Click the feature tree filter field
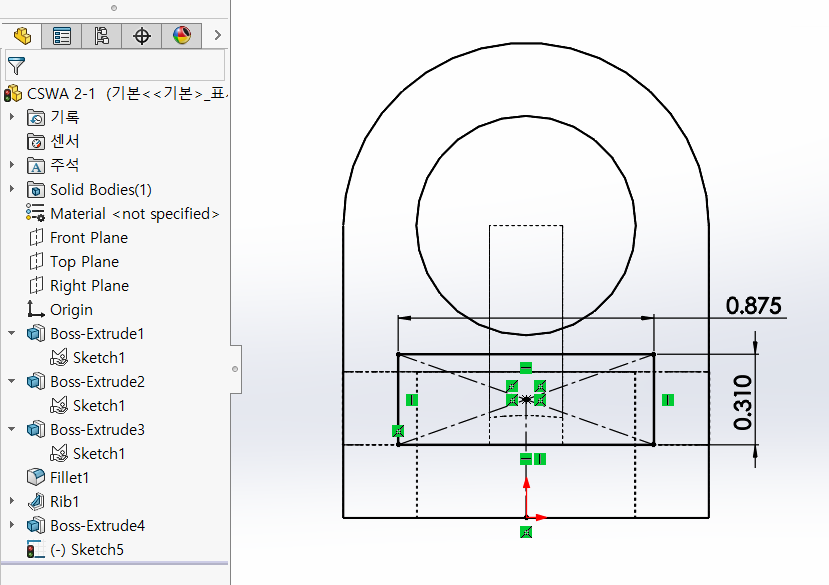The width and height of the screenshot is (829, 585). coord(115,65)
